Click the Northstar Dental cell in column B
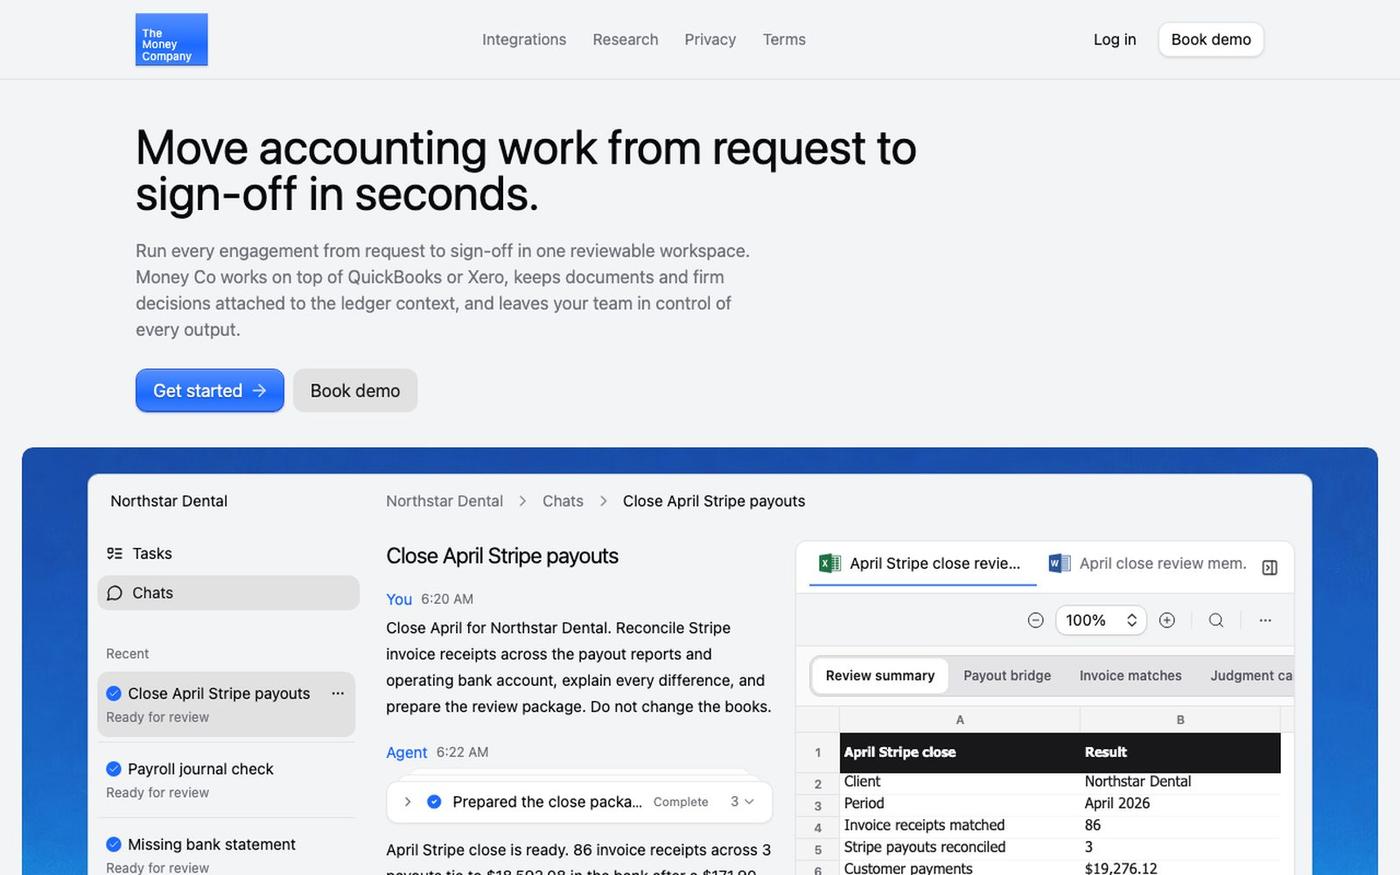 (1180, 783)
